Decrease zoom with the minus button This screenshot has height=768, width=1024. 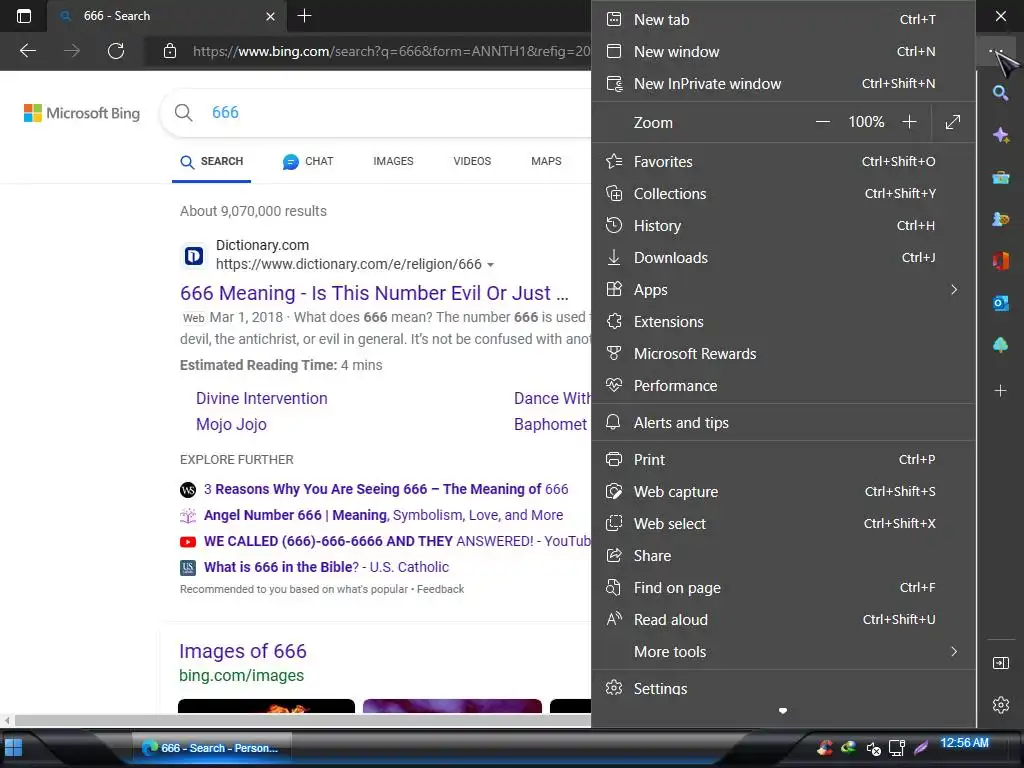pyautogui.click(x=822, y=122)
